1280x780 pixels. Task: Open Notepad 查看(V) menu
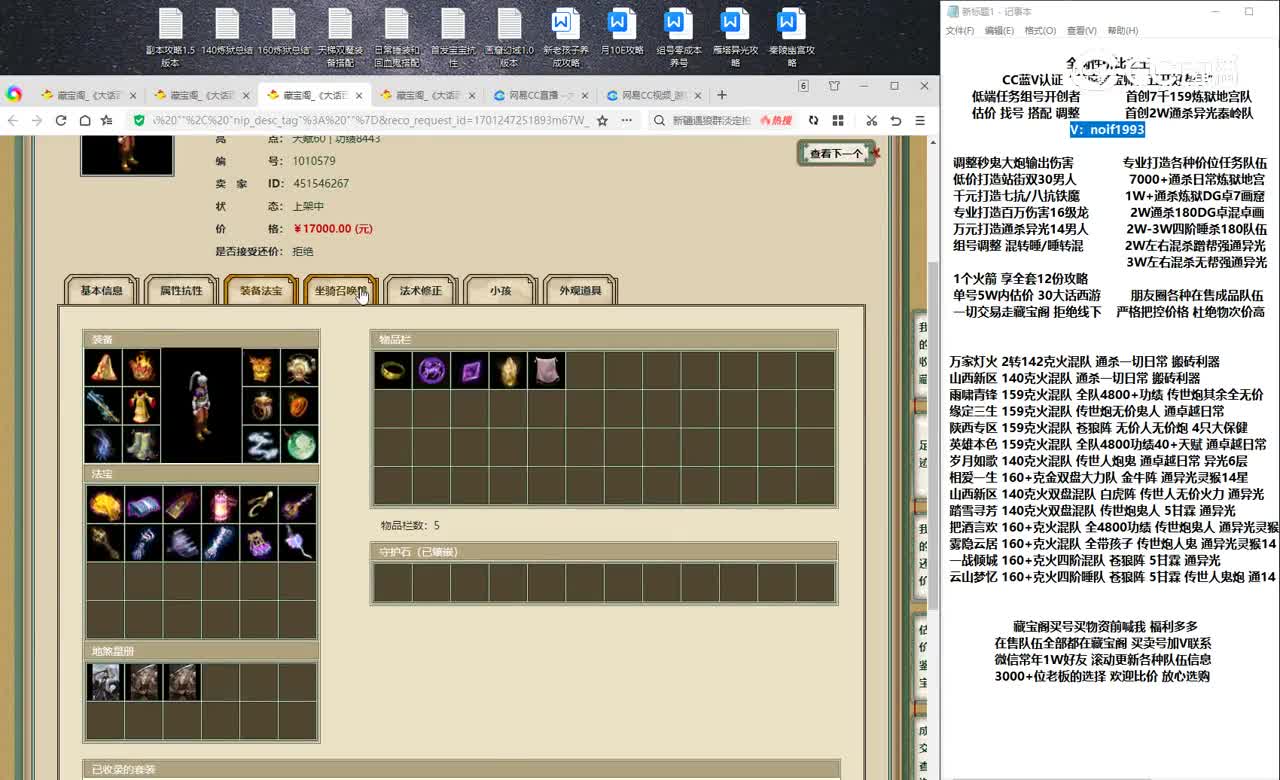click(1081, 31)
